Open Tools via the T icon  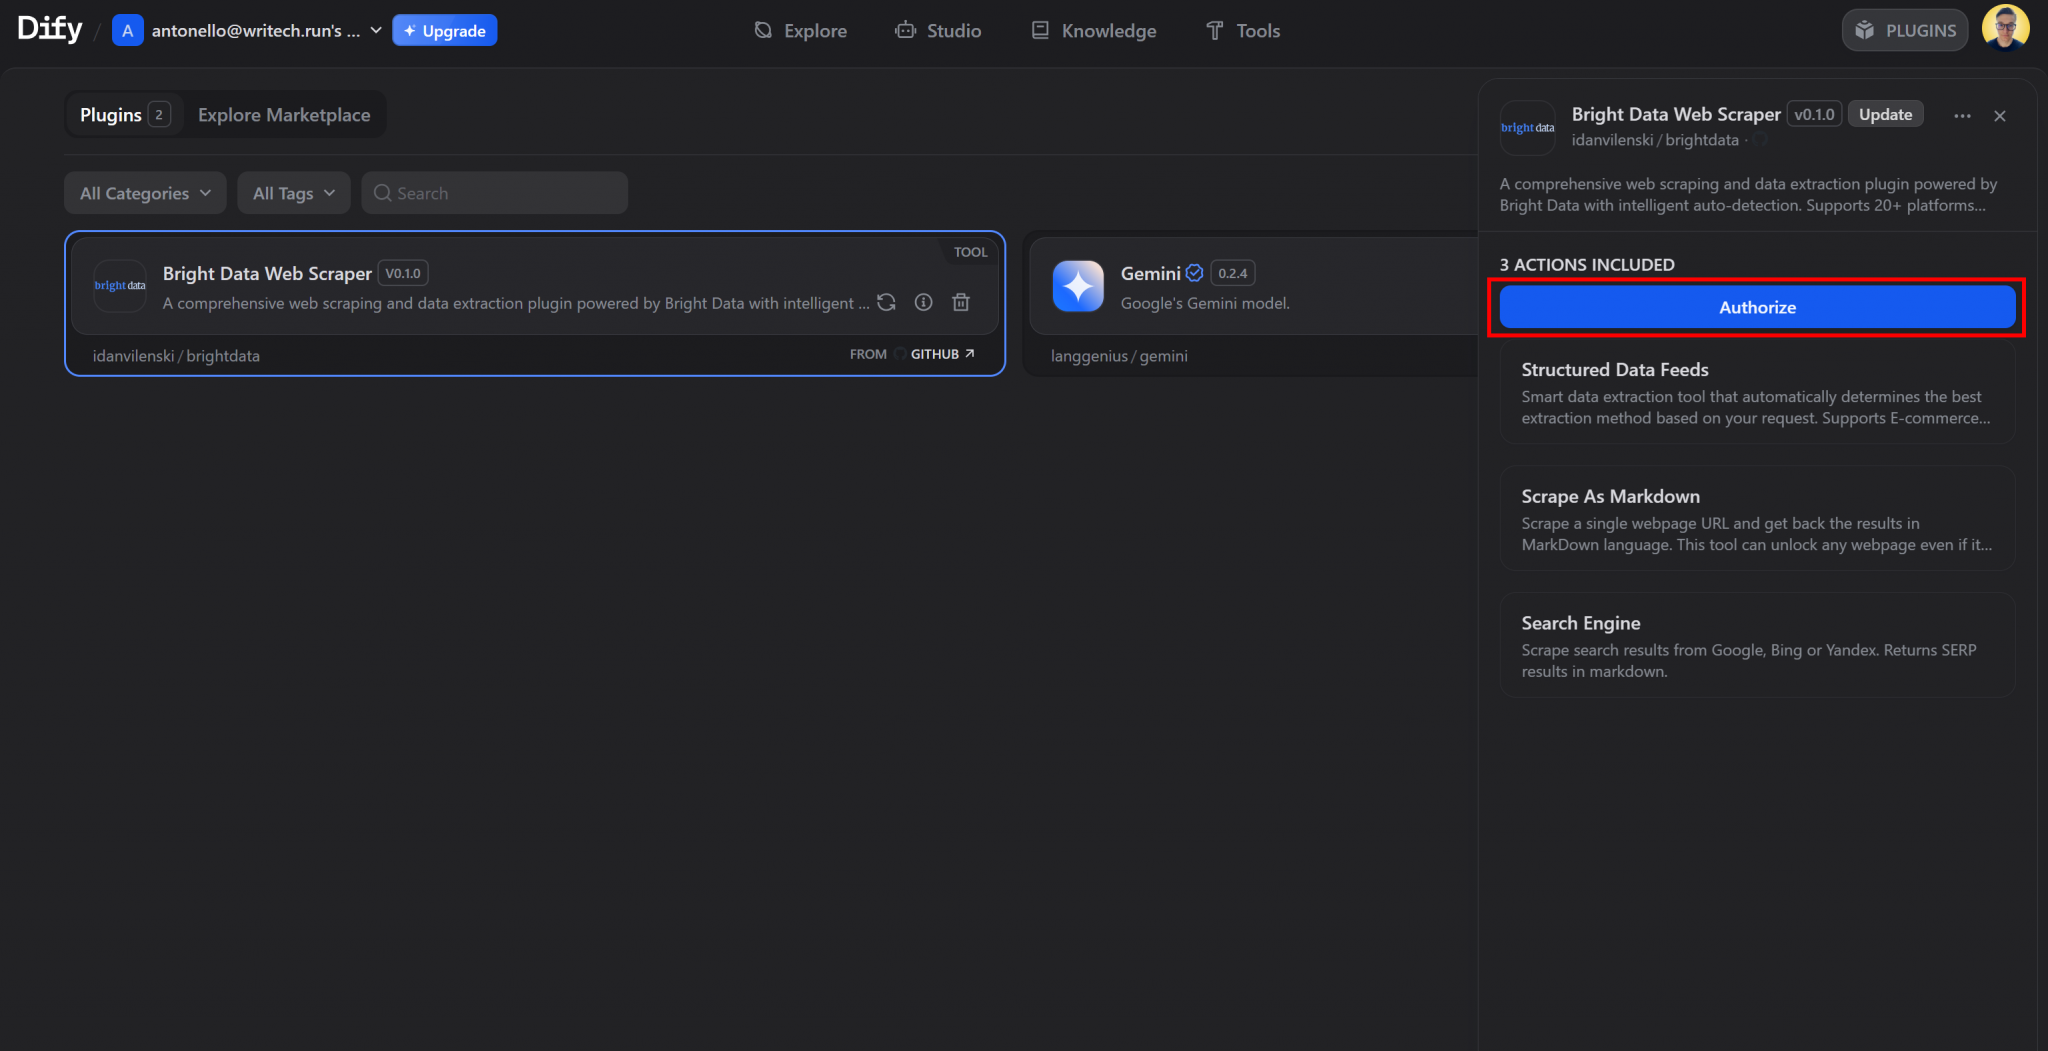coord(1213,30)
